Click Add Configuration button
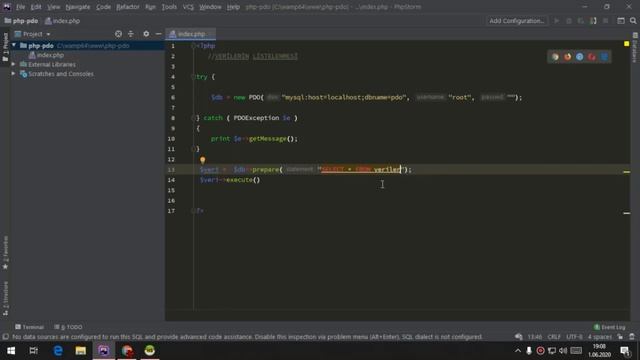The image size is (640, 360). (516, 21)
